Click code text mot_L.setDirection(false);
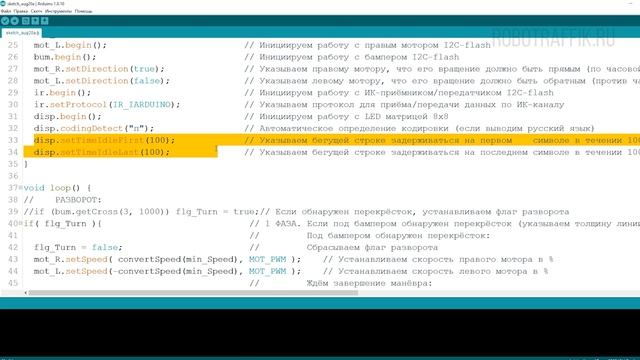The height and width of the screenshot is (360, 640). click(101, 80)
